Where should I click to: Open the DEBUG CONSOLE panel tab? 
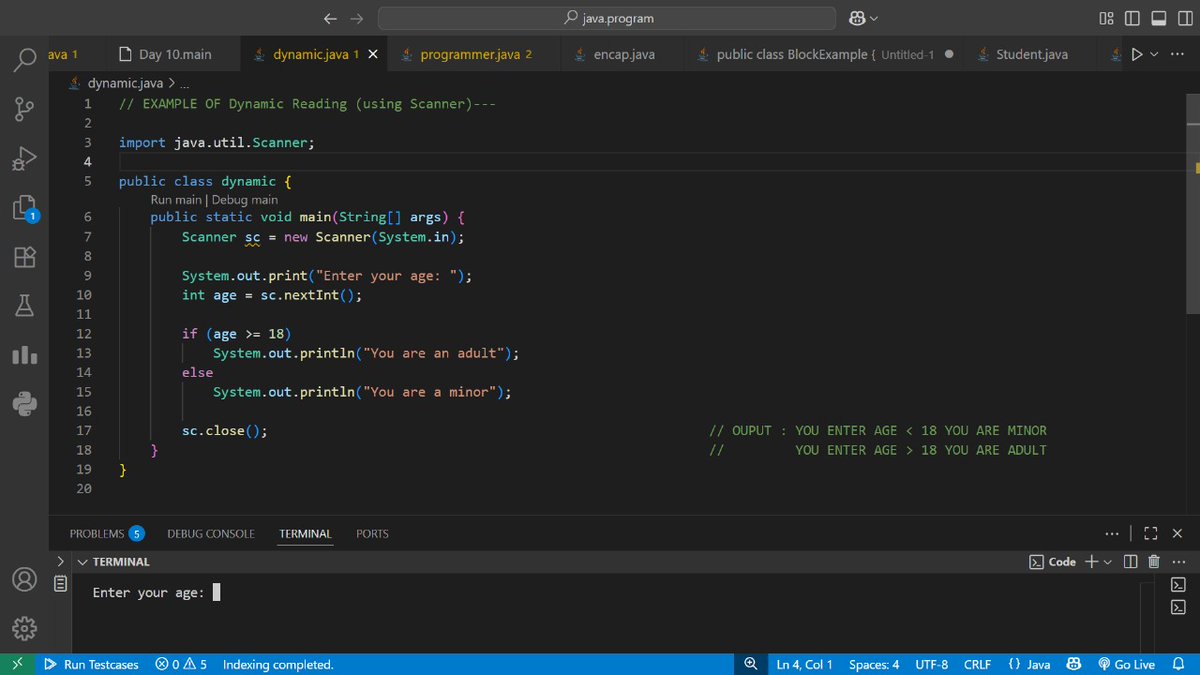coord(211,534)
